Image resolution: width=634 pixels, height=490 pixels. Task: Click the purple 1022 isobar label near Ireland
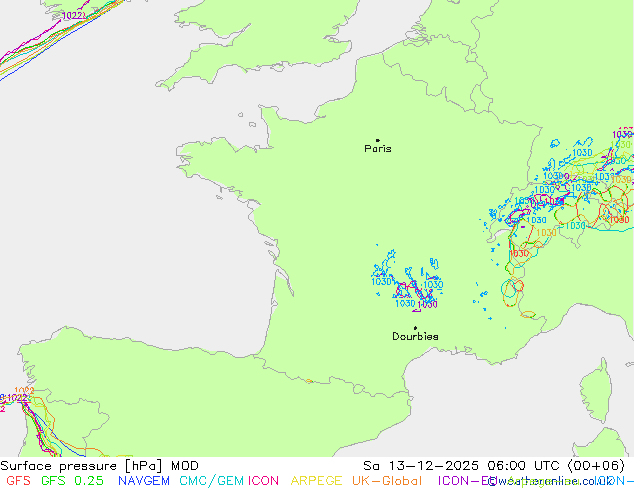(x=74, y=16)
